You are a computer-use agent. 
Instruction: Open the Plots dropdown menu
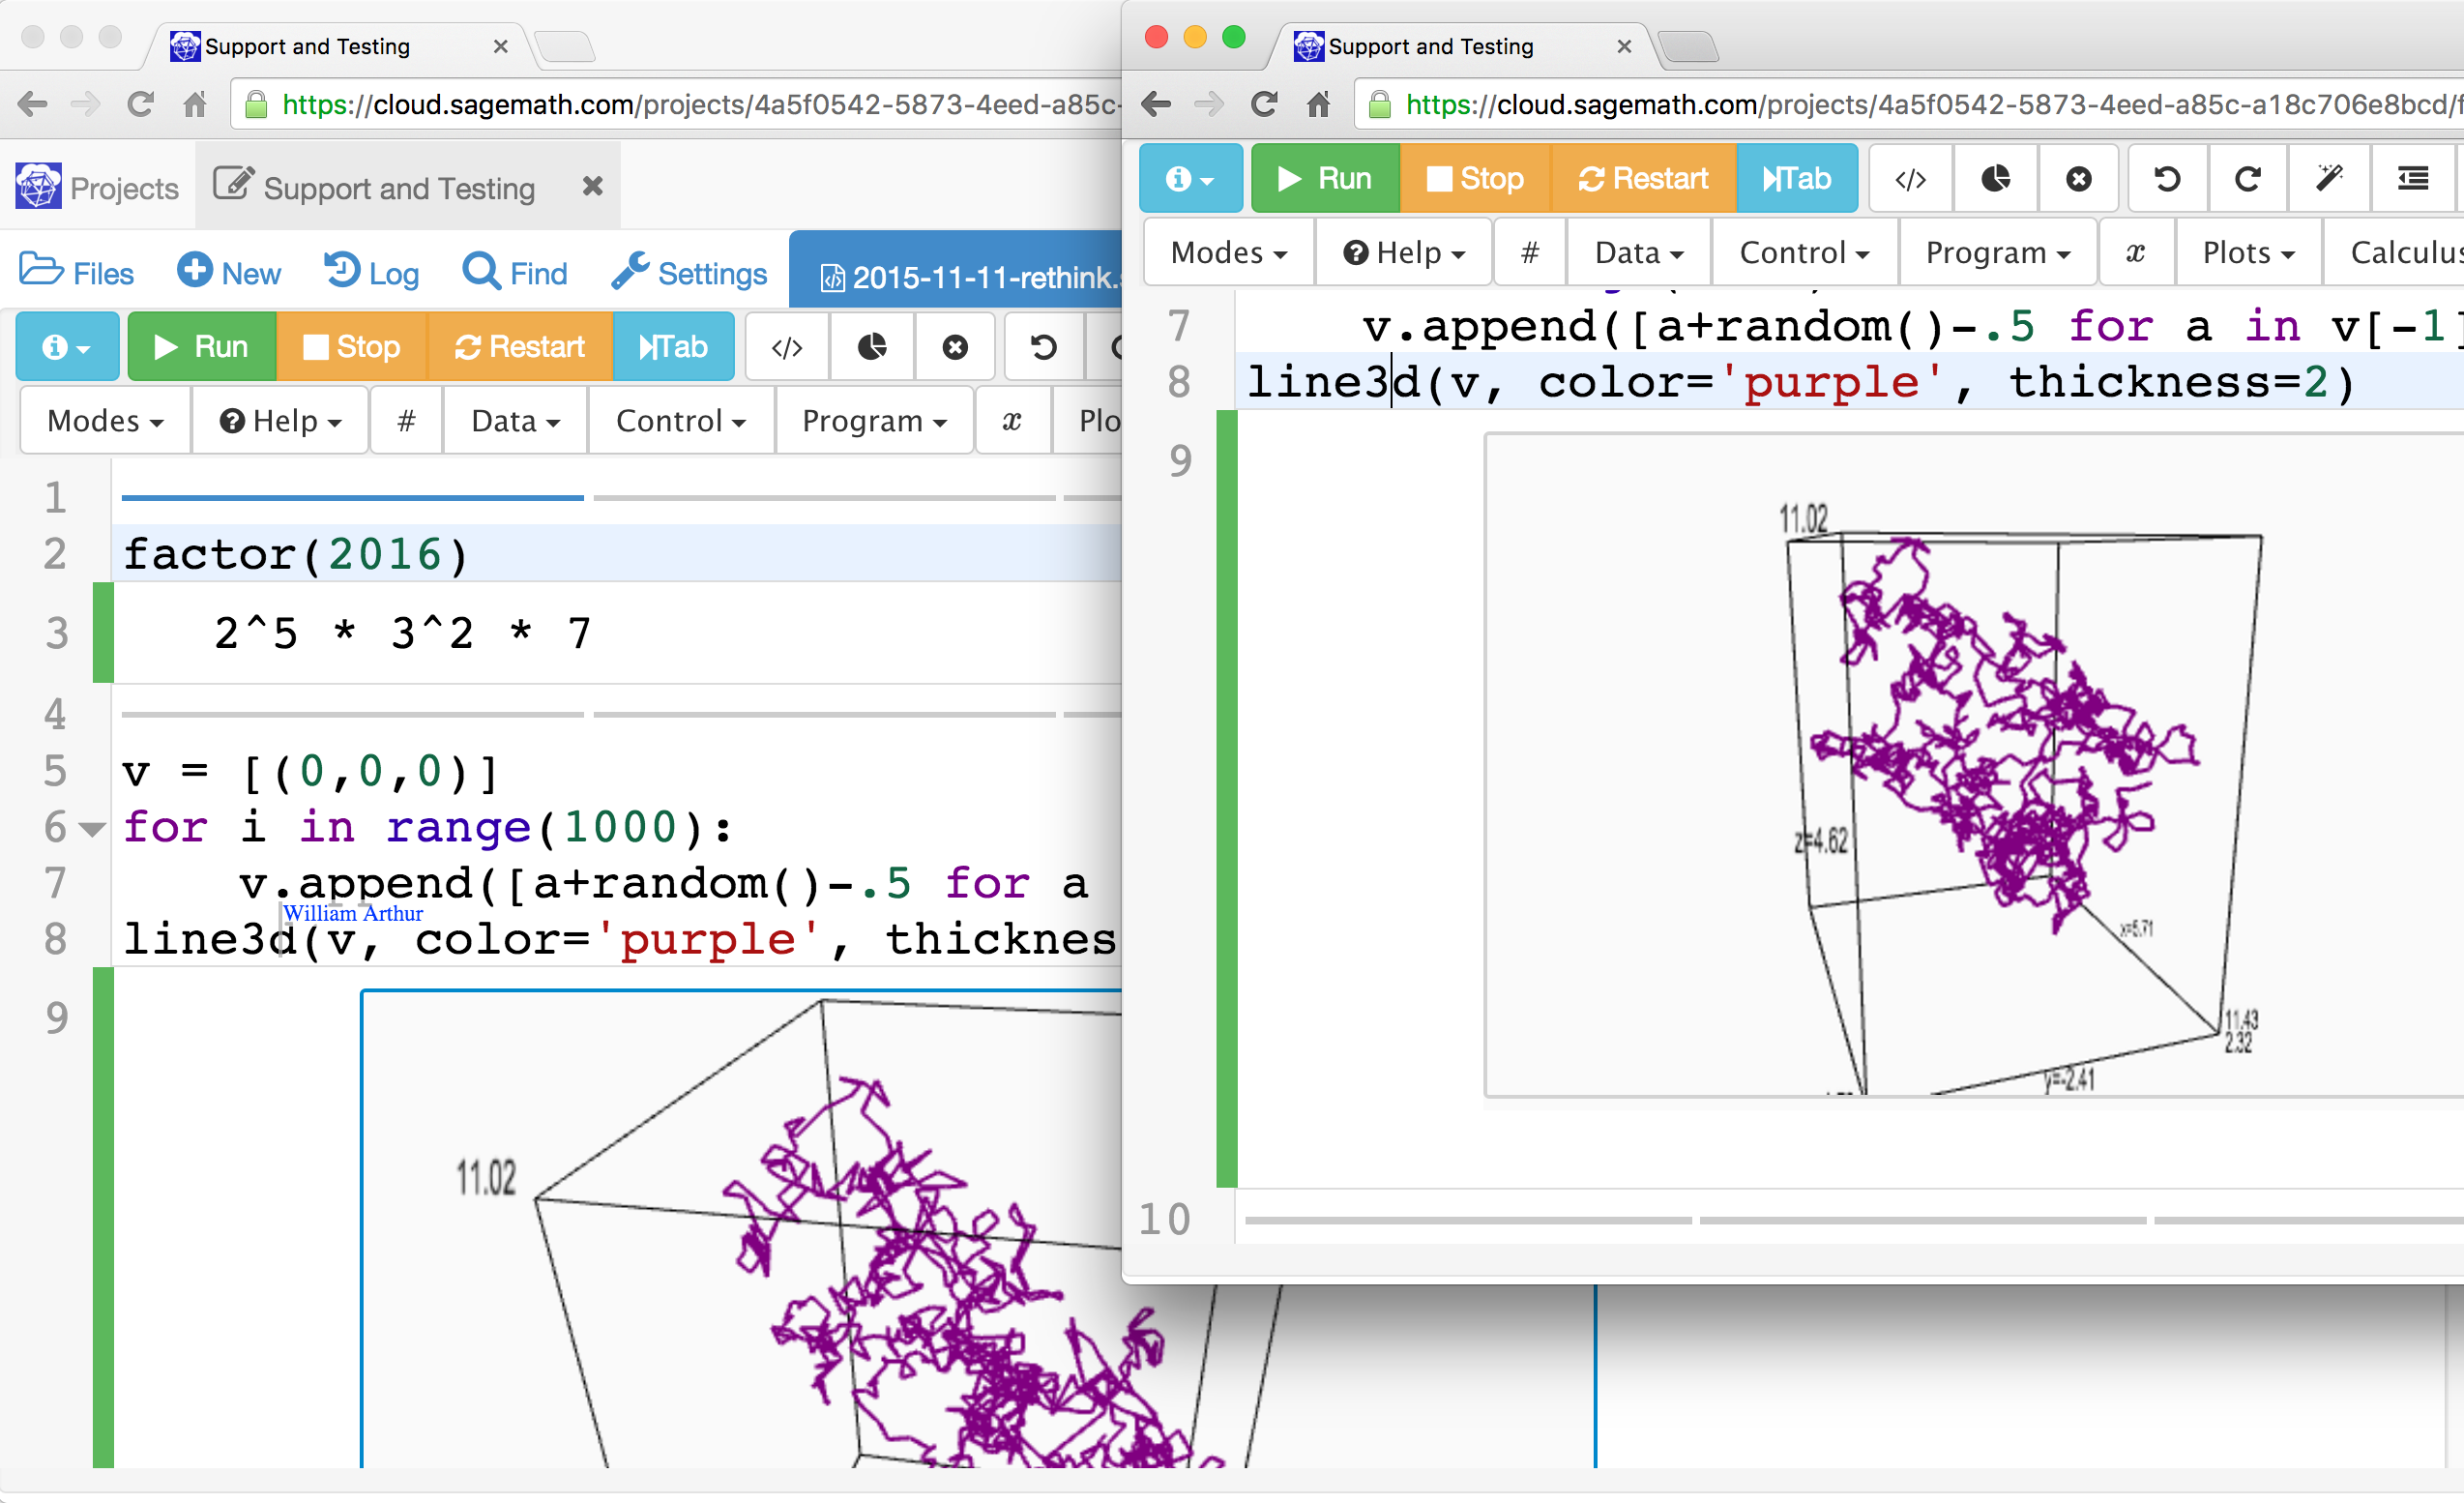2248,253
